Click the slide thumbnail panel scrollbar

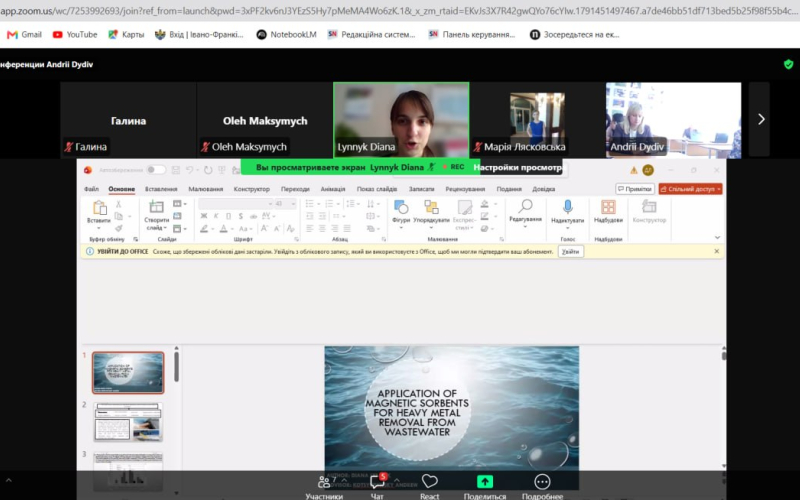[177, 366]
